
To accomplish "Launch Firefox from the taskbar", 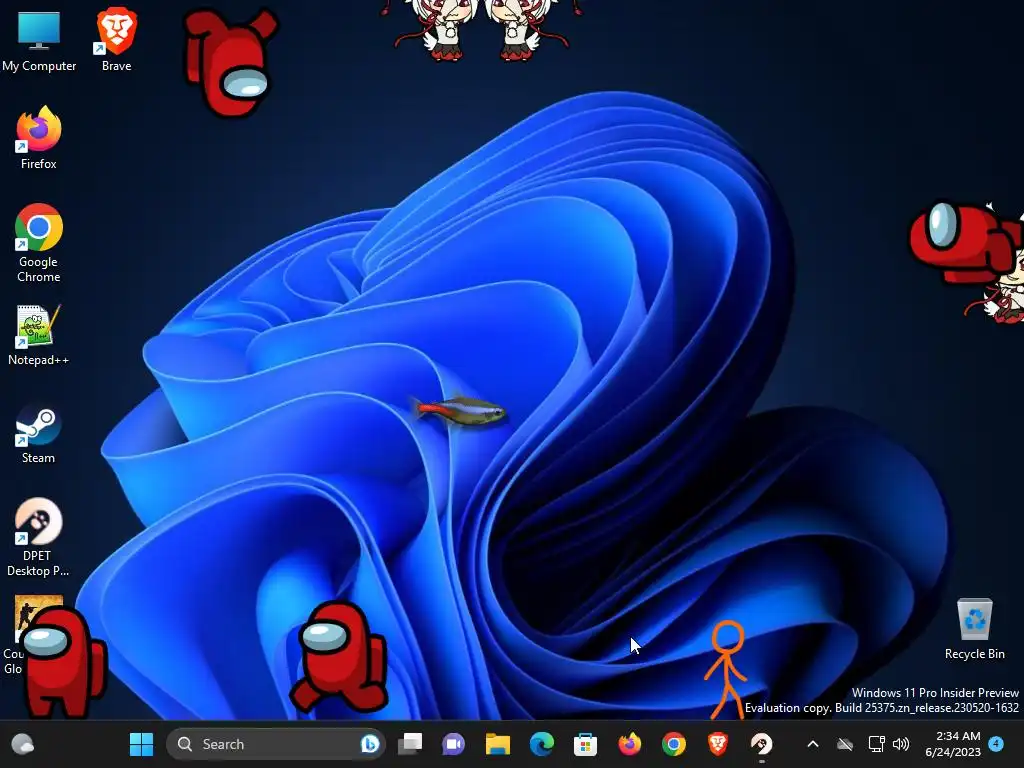I will click(x=630, y=744).
